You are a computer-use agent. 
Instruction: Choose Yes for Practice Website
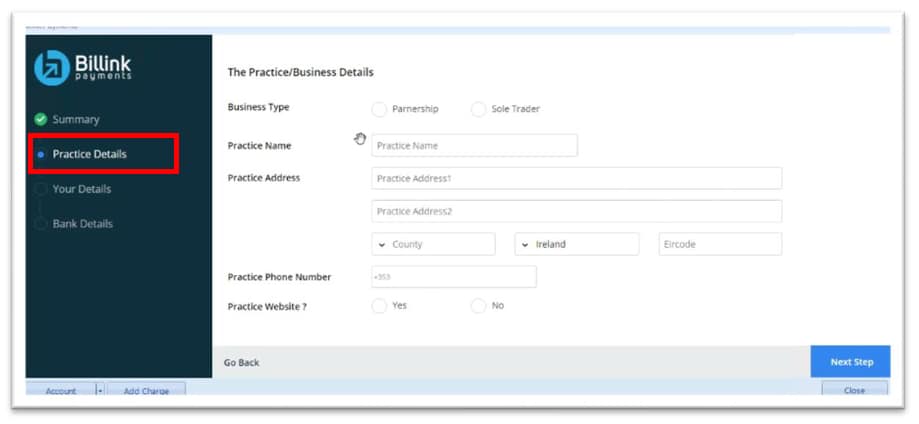379,306
